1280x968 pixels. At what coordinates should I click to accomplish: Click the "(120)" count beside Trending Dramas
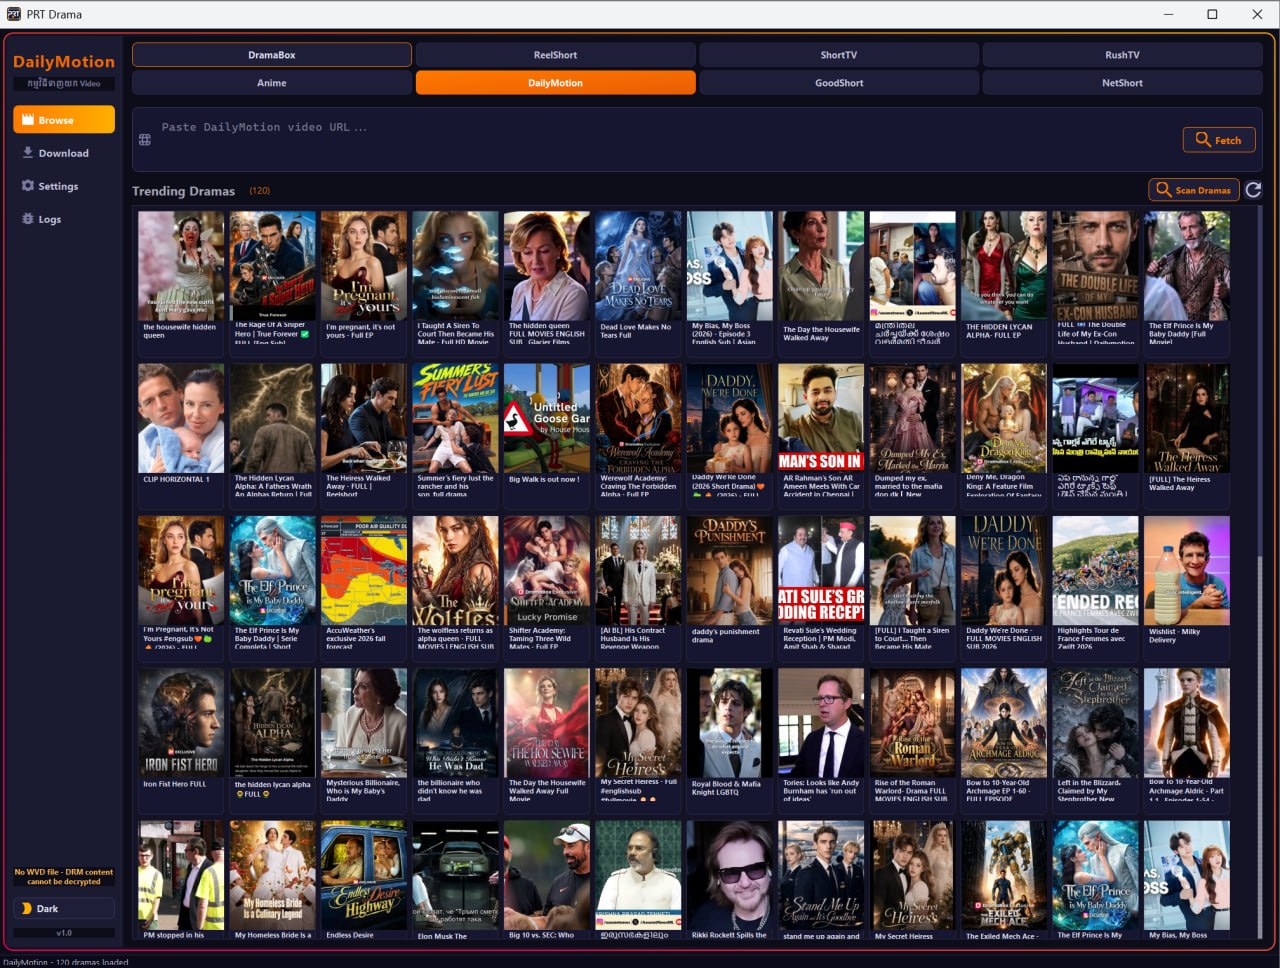[259, 190]
